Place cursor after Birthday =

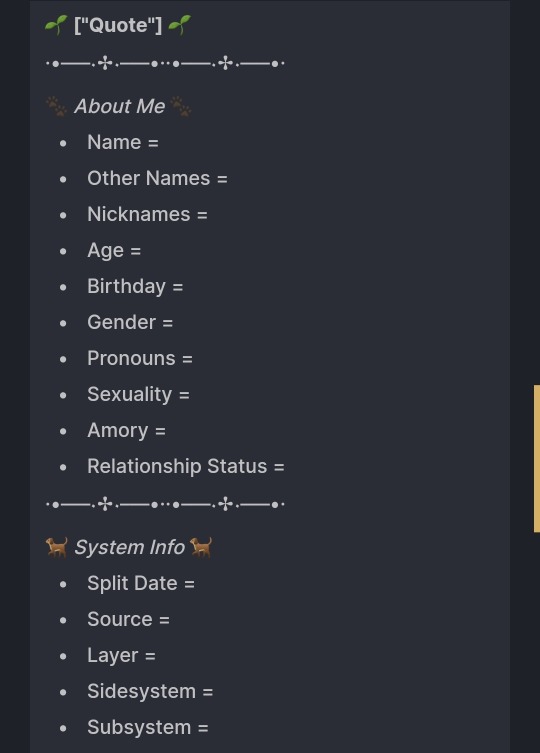pyautogui.click(x=184, y=287)
